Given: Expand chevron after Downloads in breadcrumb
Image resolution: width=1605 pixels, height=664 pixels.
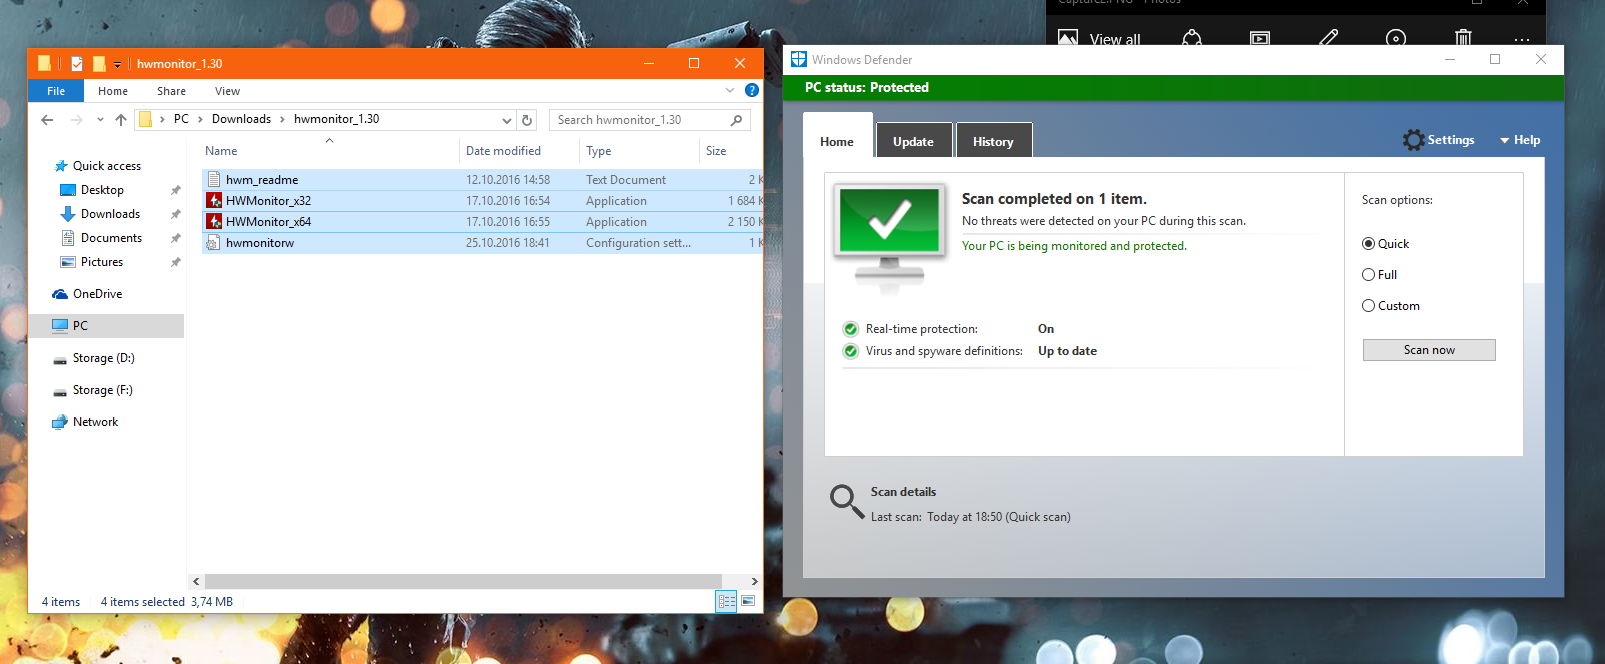Looking at the screenshot, I should (x=282, y=119).
